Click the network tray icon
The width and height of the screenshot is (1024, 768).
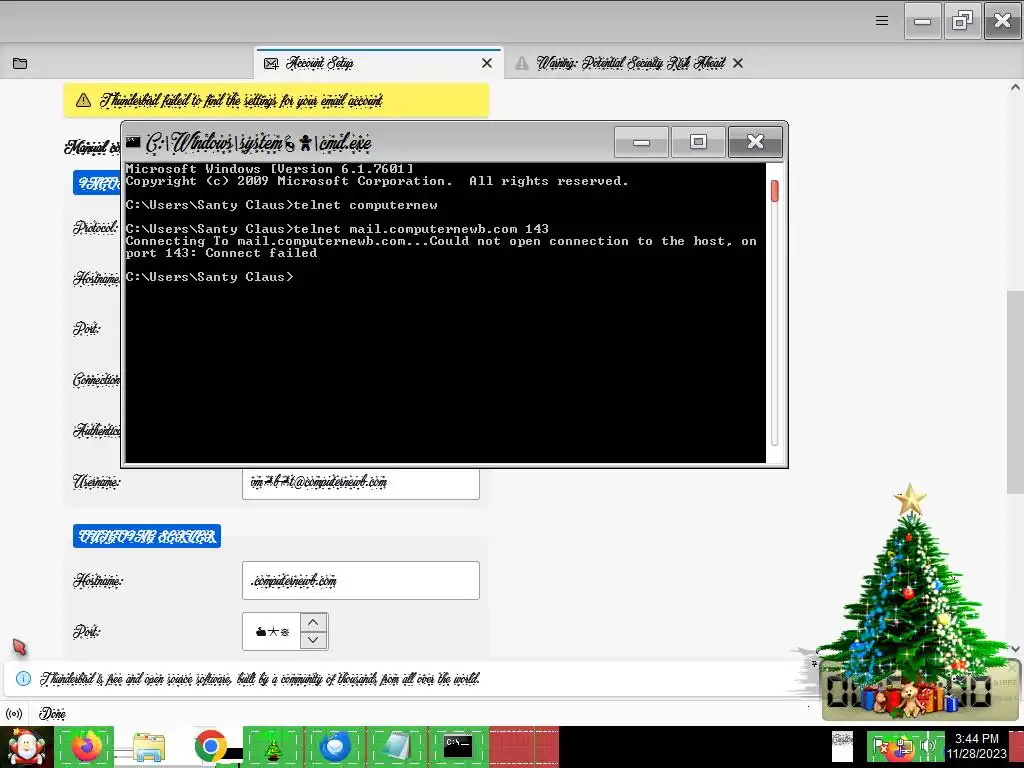(904, 747)
